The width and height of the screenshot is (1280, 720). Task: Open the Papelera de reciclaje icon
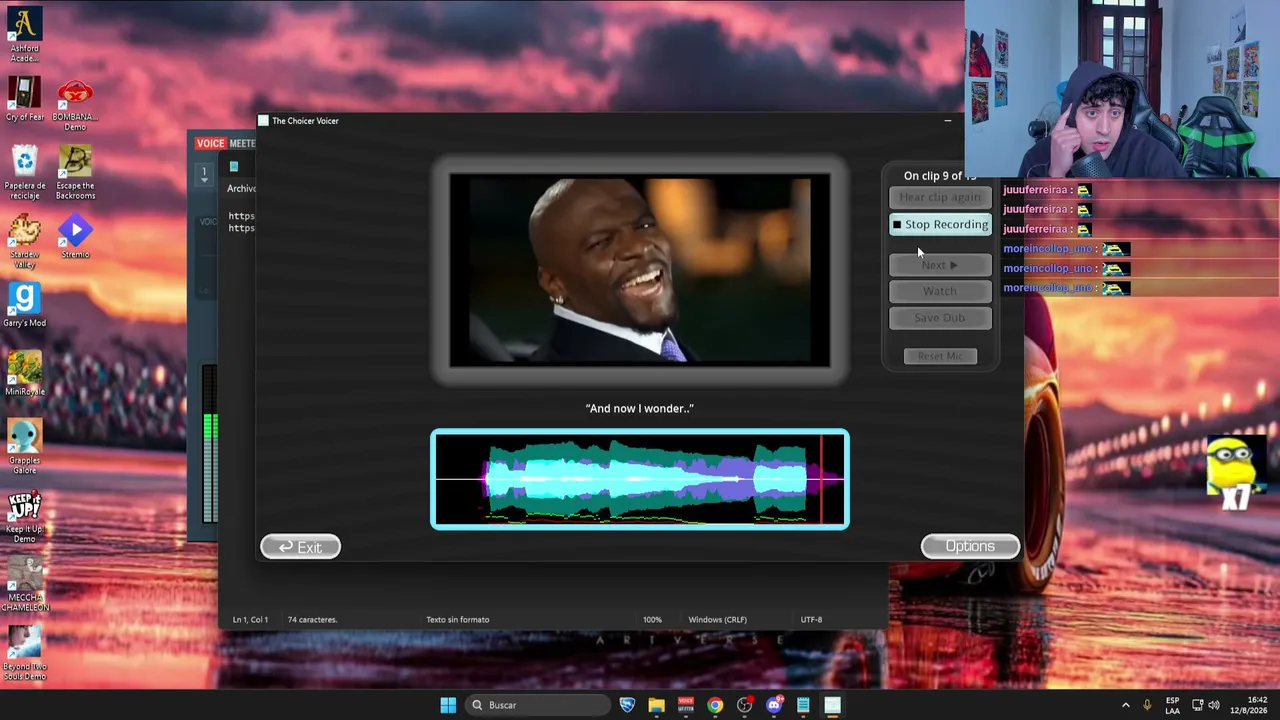point(24,172)
